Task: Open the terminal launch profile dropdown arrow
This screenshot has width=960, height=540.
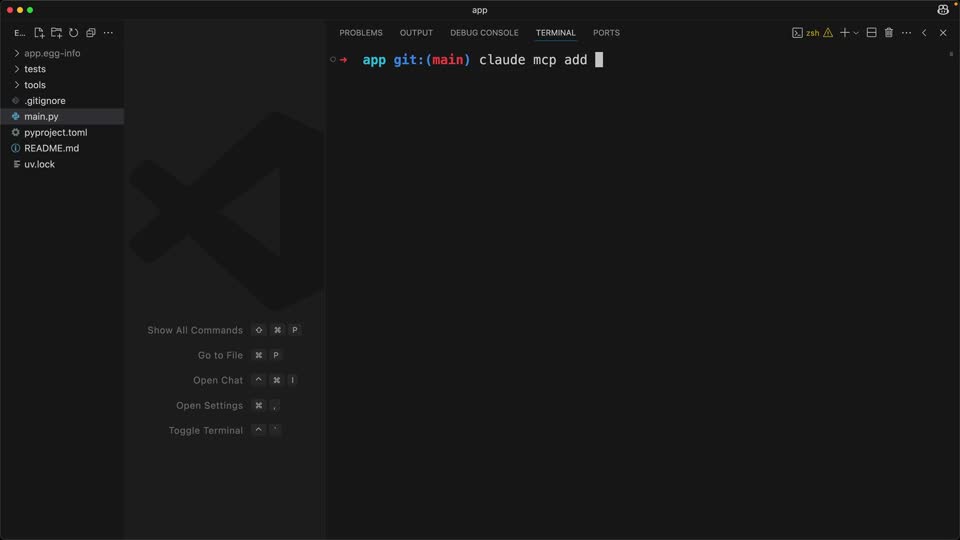Action: [856, 33]
